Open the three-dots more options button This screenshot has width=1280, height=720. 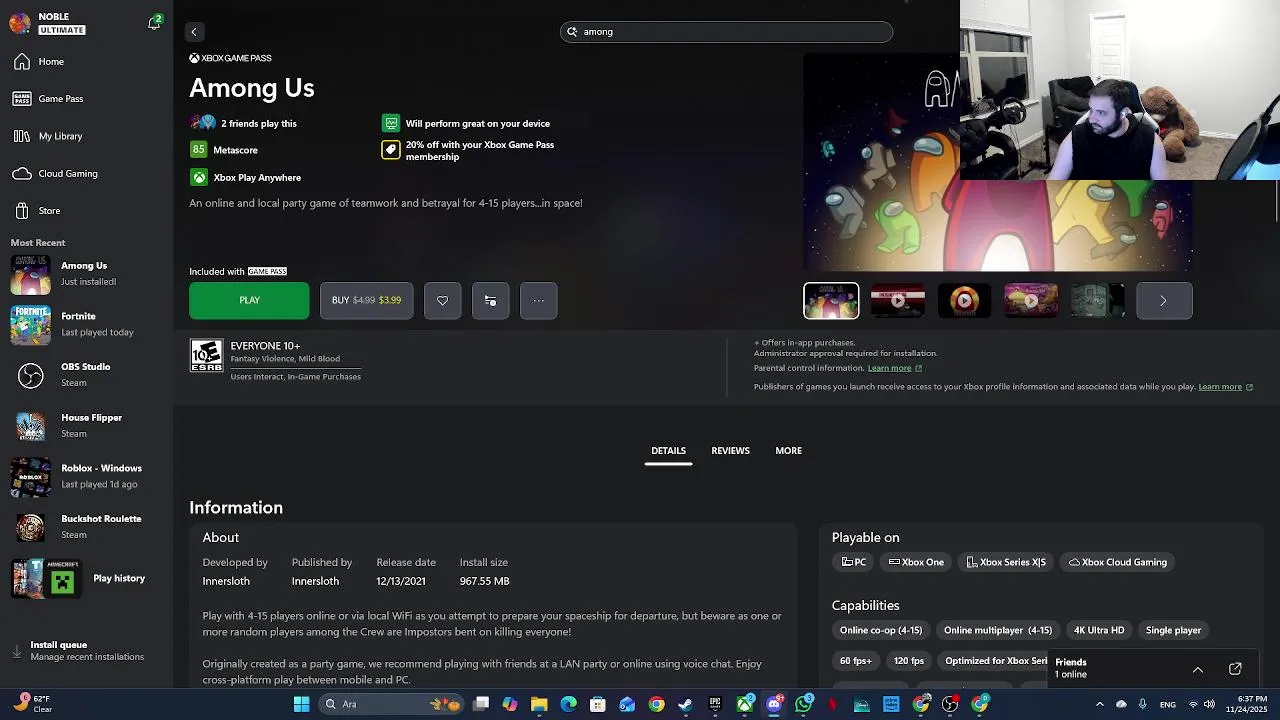pos(538,301)
